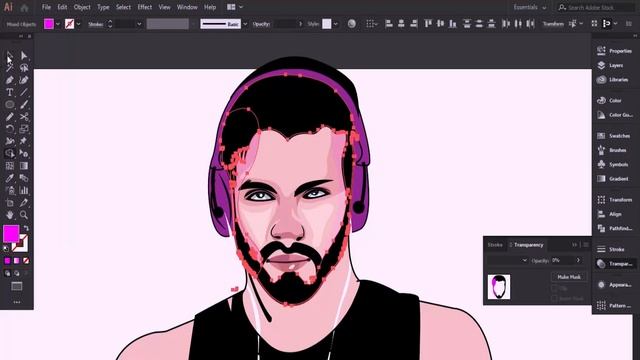
Task: Change screen mode button
Action: 17,287
